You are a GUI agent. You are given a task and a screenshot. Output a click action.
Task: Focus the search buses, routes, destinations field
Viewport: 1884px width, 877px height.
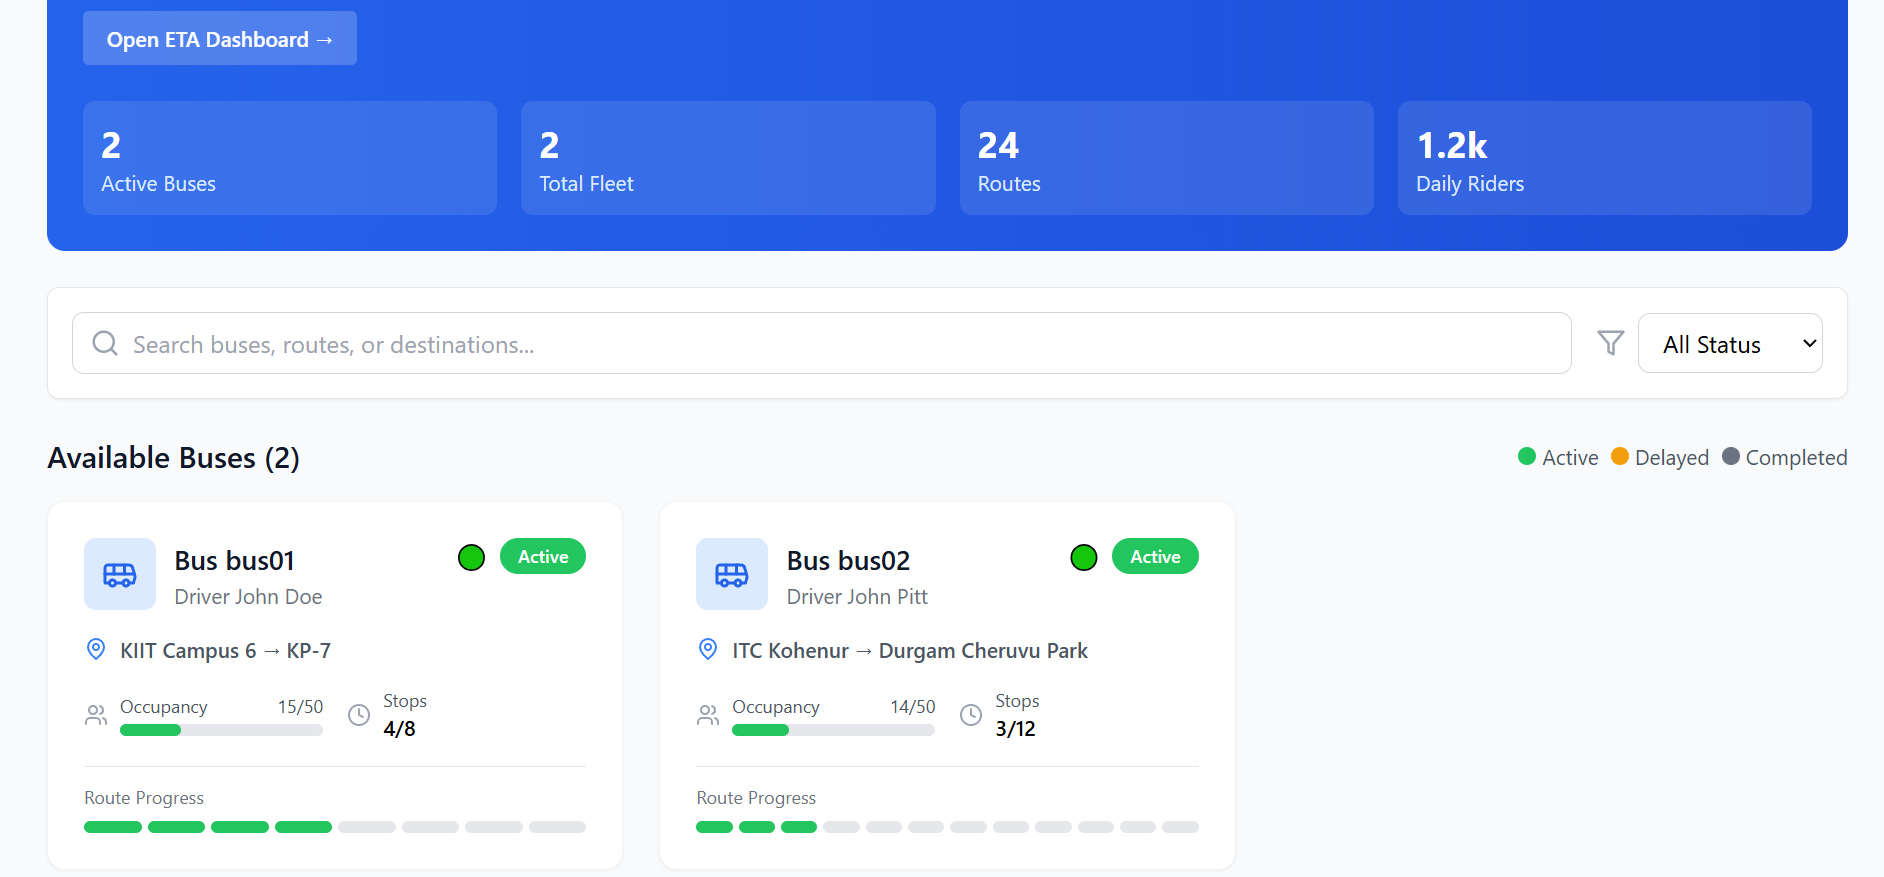(821, 343)
